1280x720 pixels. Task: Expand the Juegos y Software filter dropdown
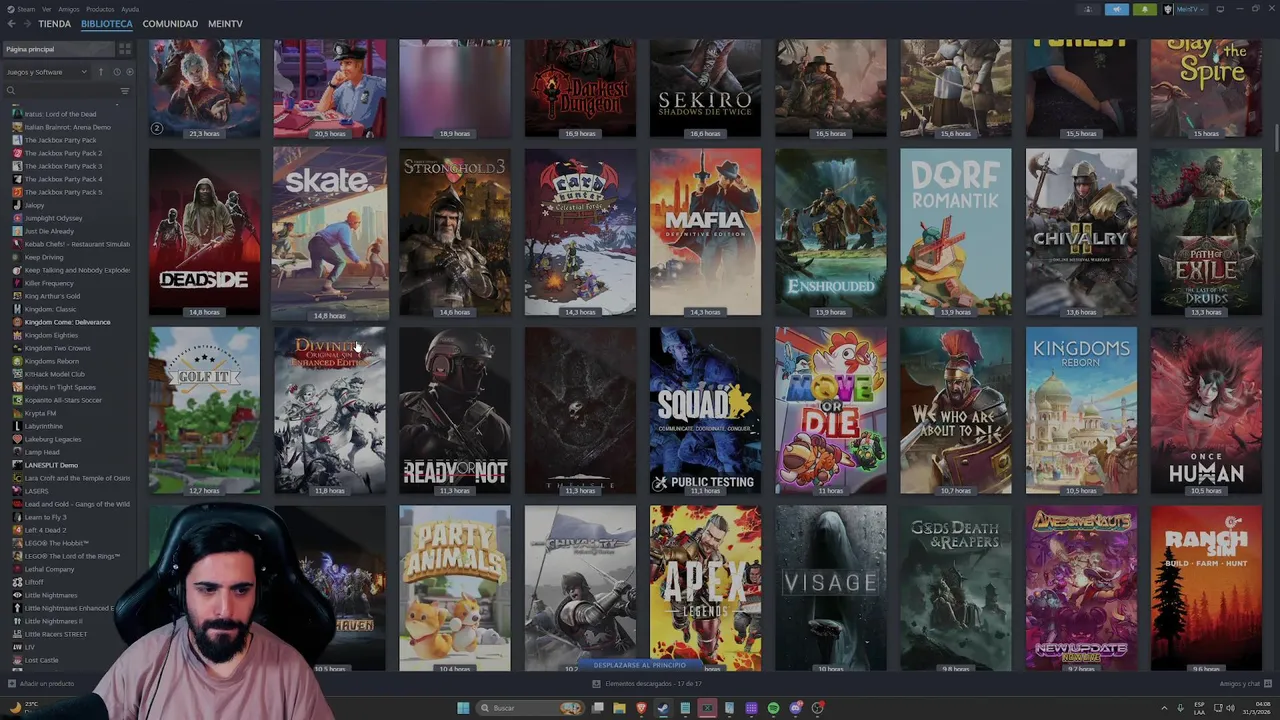47,72
